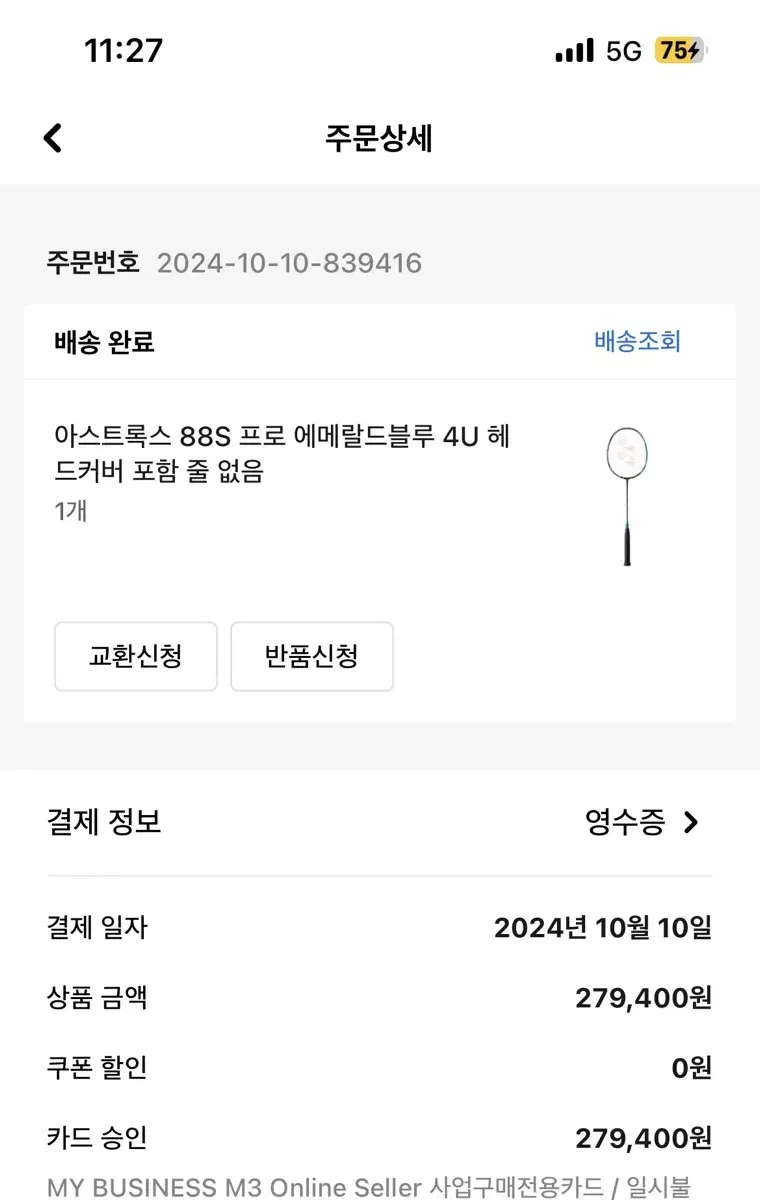Viewport: 760px width, 1200px height.
Task: Tap the 결제 일자 date value
Action: [x=603, y=928]
